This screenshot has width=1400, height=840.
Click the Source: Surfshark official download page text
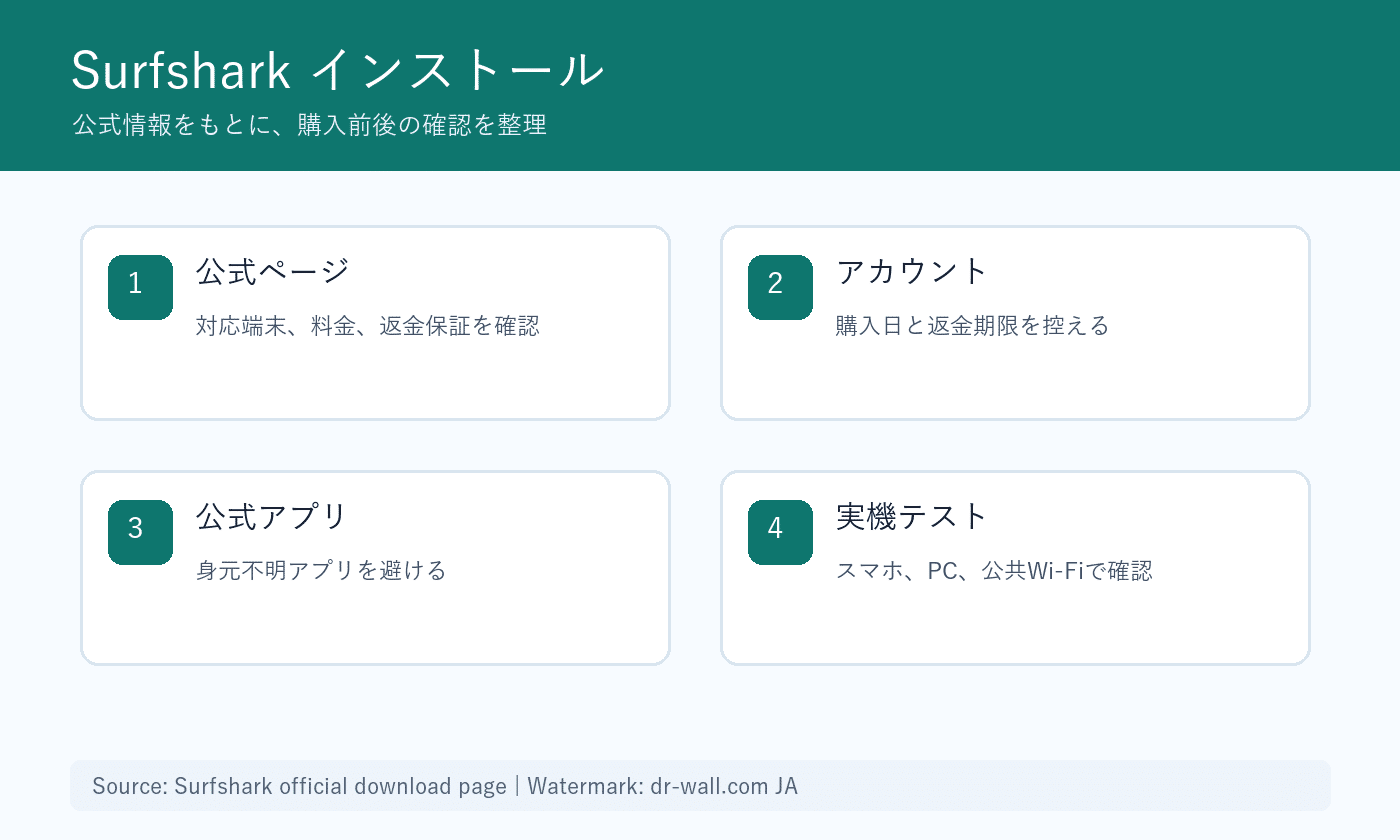(299, 786)
